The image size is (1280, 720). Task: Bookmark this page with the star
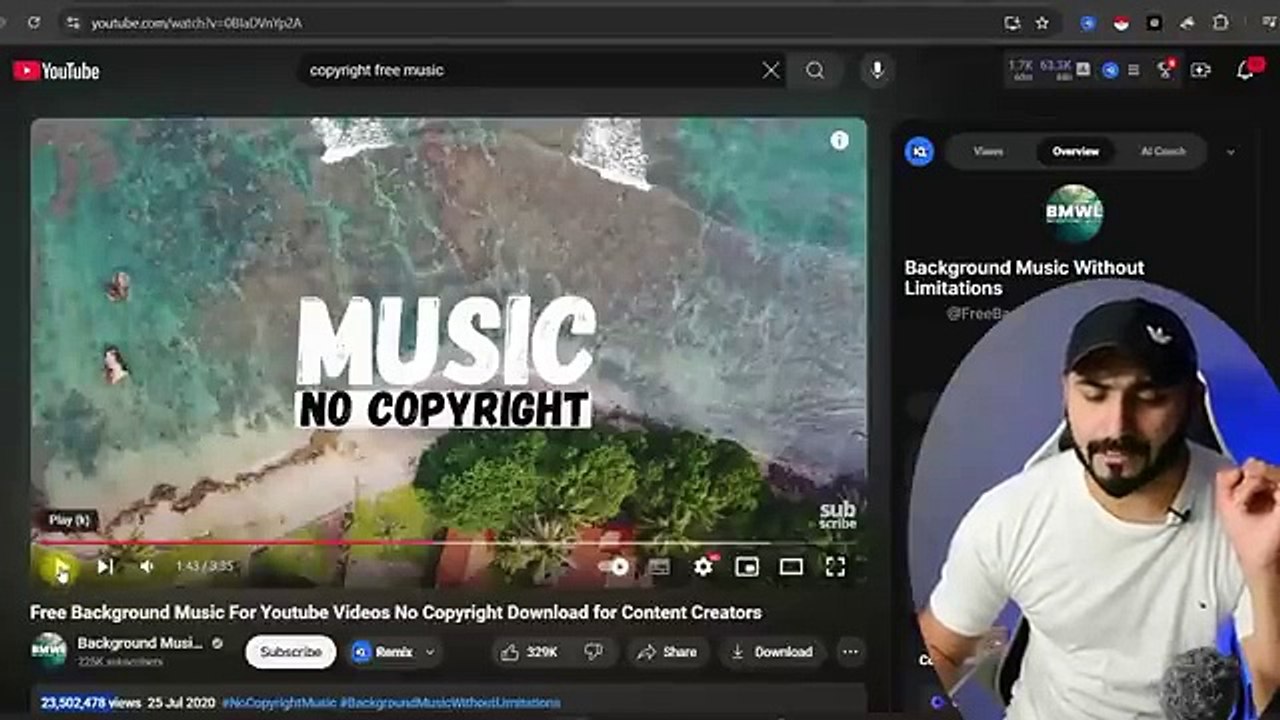click(1042, 22)
